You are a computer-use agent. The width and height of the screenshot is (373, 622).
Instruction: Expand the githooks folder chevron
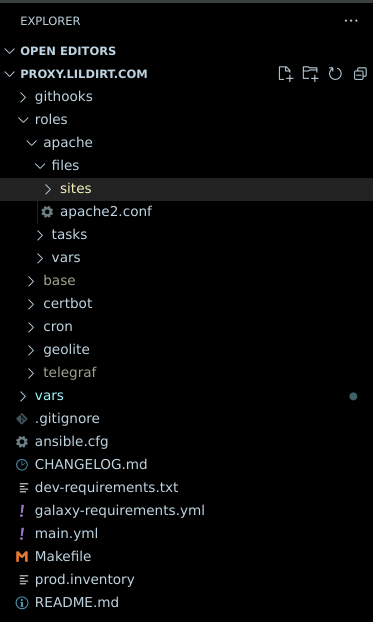(23, 97)
